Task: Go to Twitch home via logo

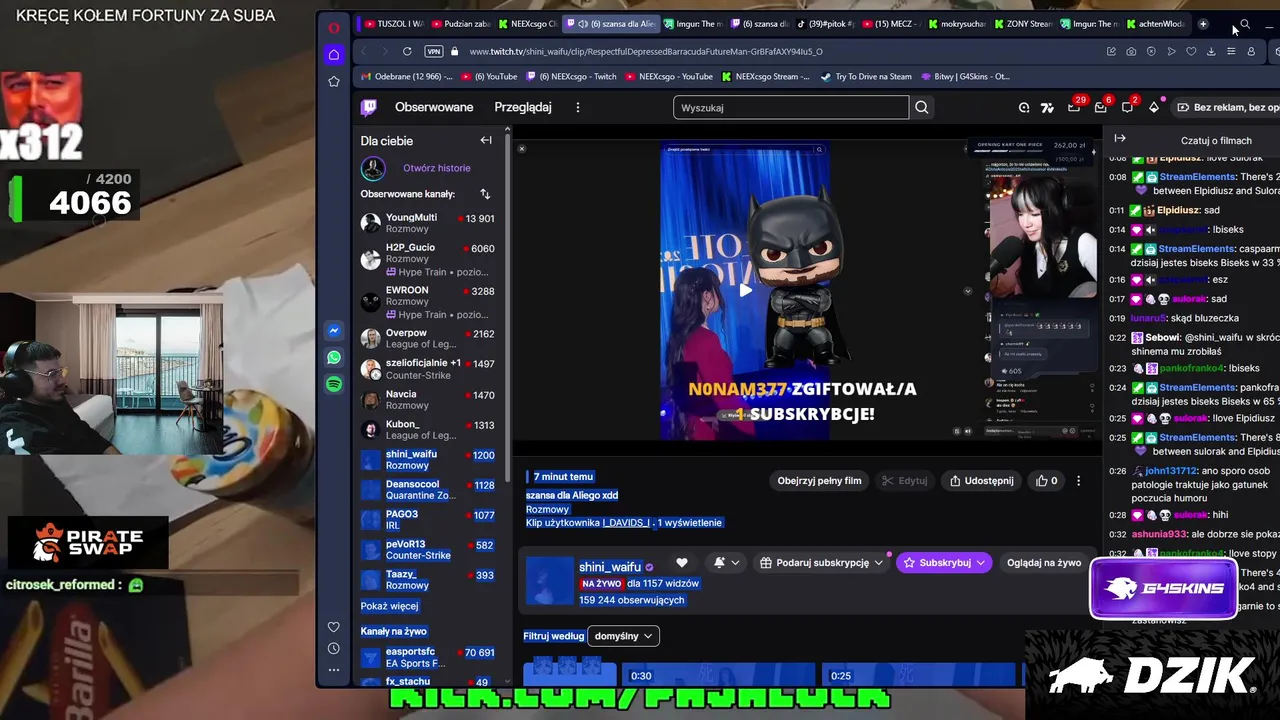Action: [369, 107]
